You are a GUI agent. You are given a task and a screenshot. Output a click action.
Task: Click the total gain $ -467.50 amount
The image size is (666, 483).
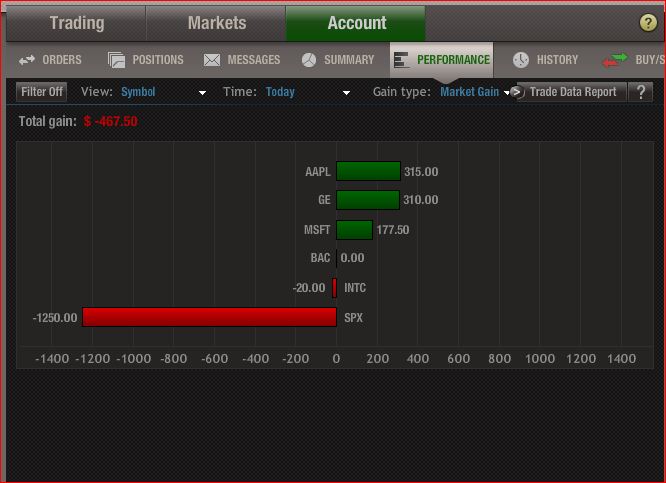click(x=110, y=121)
